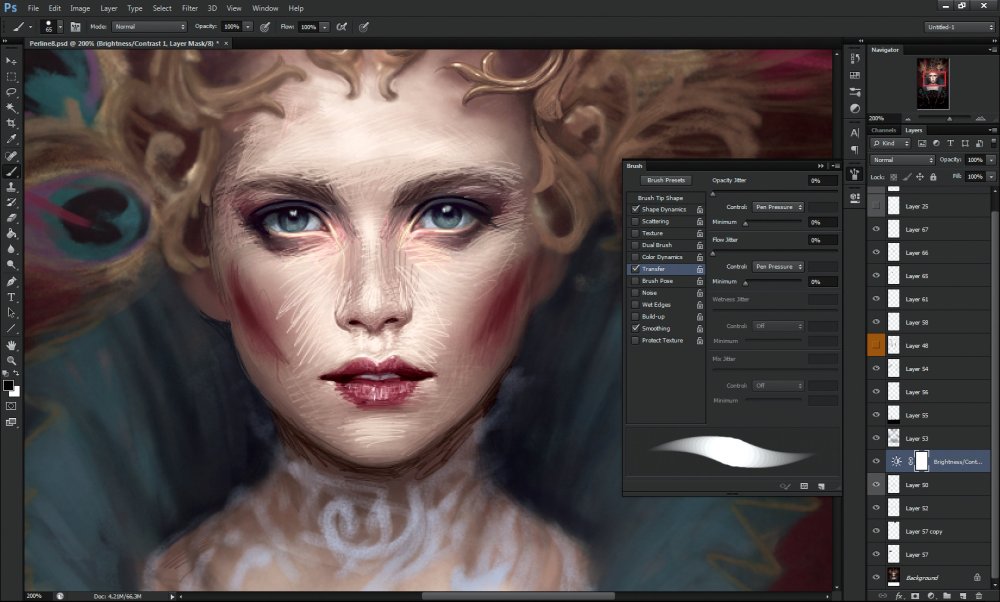Hide Layer 67 with its eye icon
Viewport: 1000px width, 602px height.
pos(876,230)
